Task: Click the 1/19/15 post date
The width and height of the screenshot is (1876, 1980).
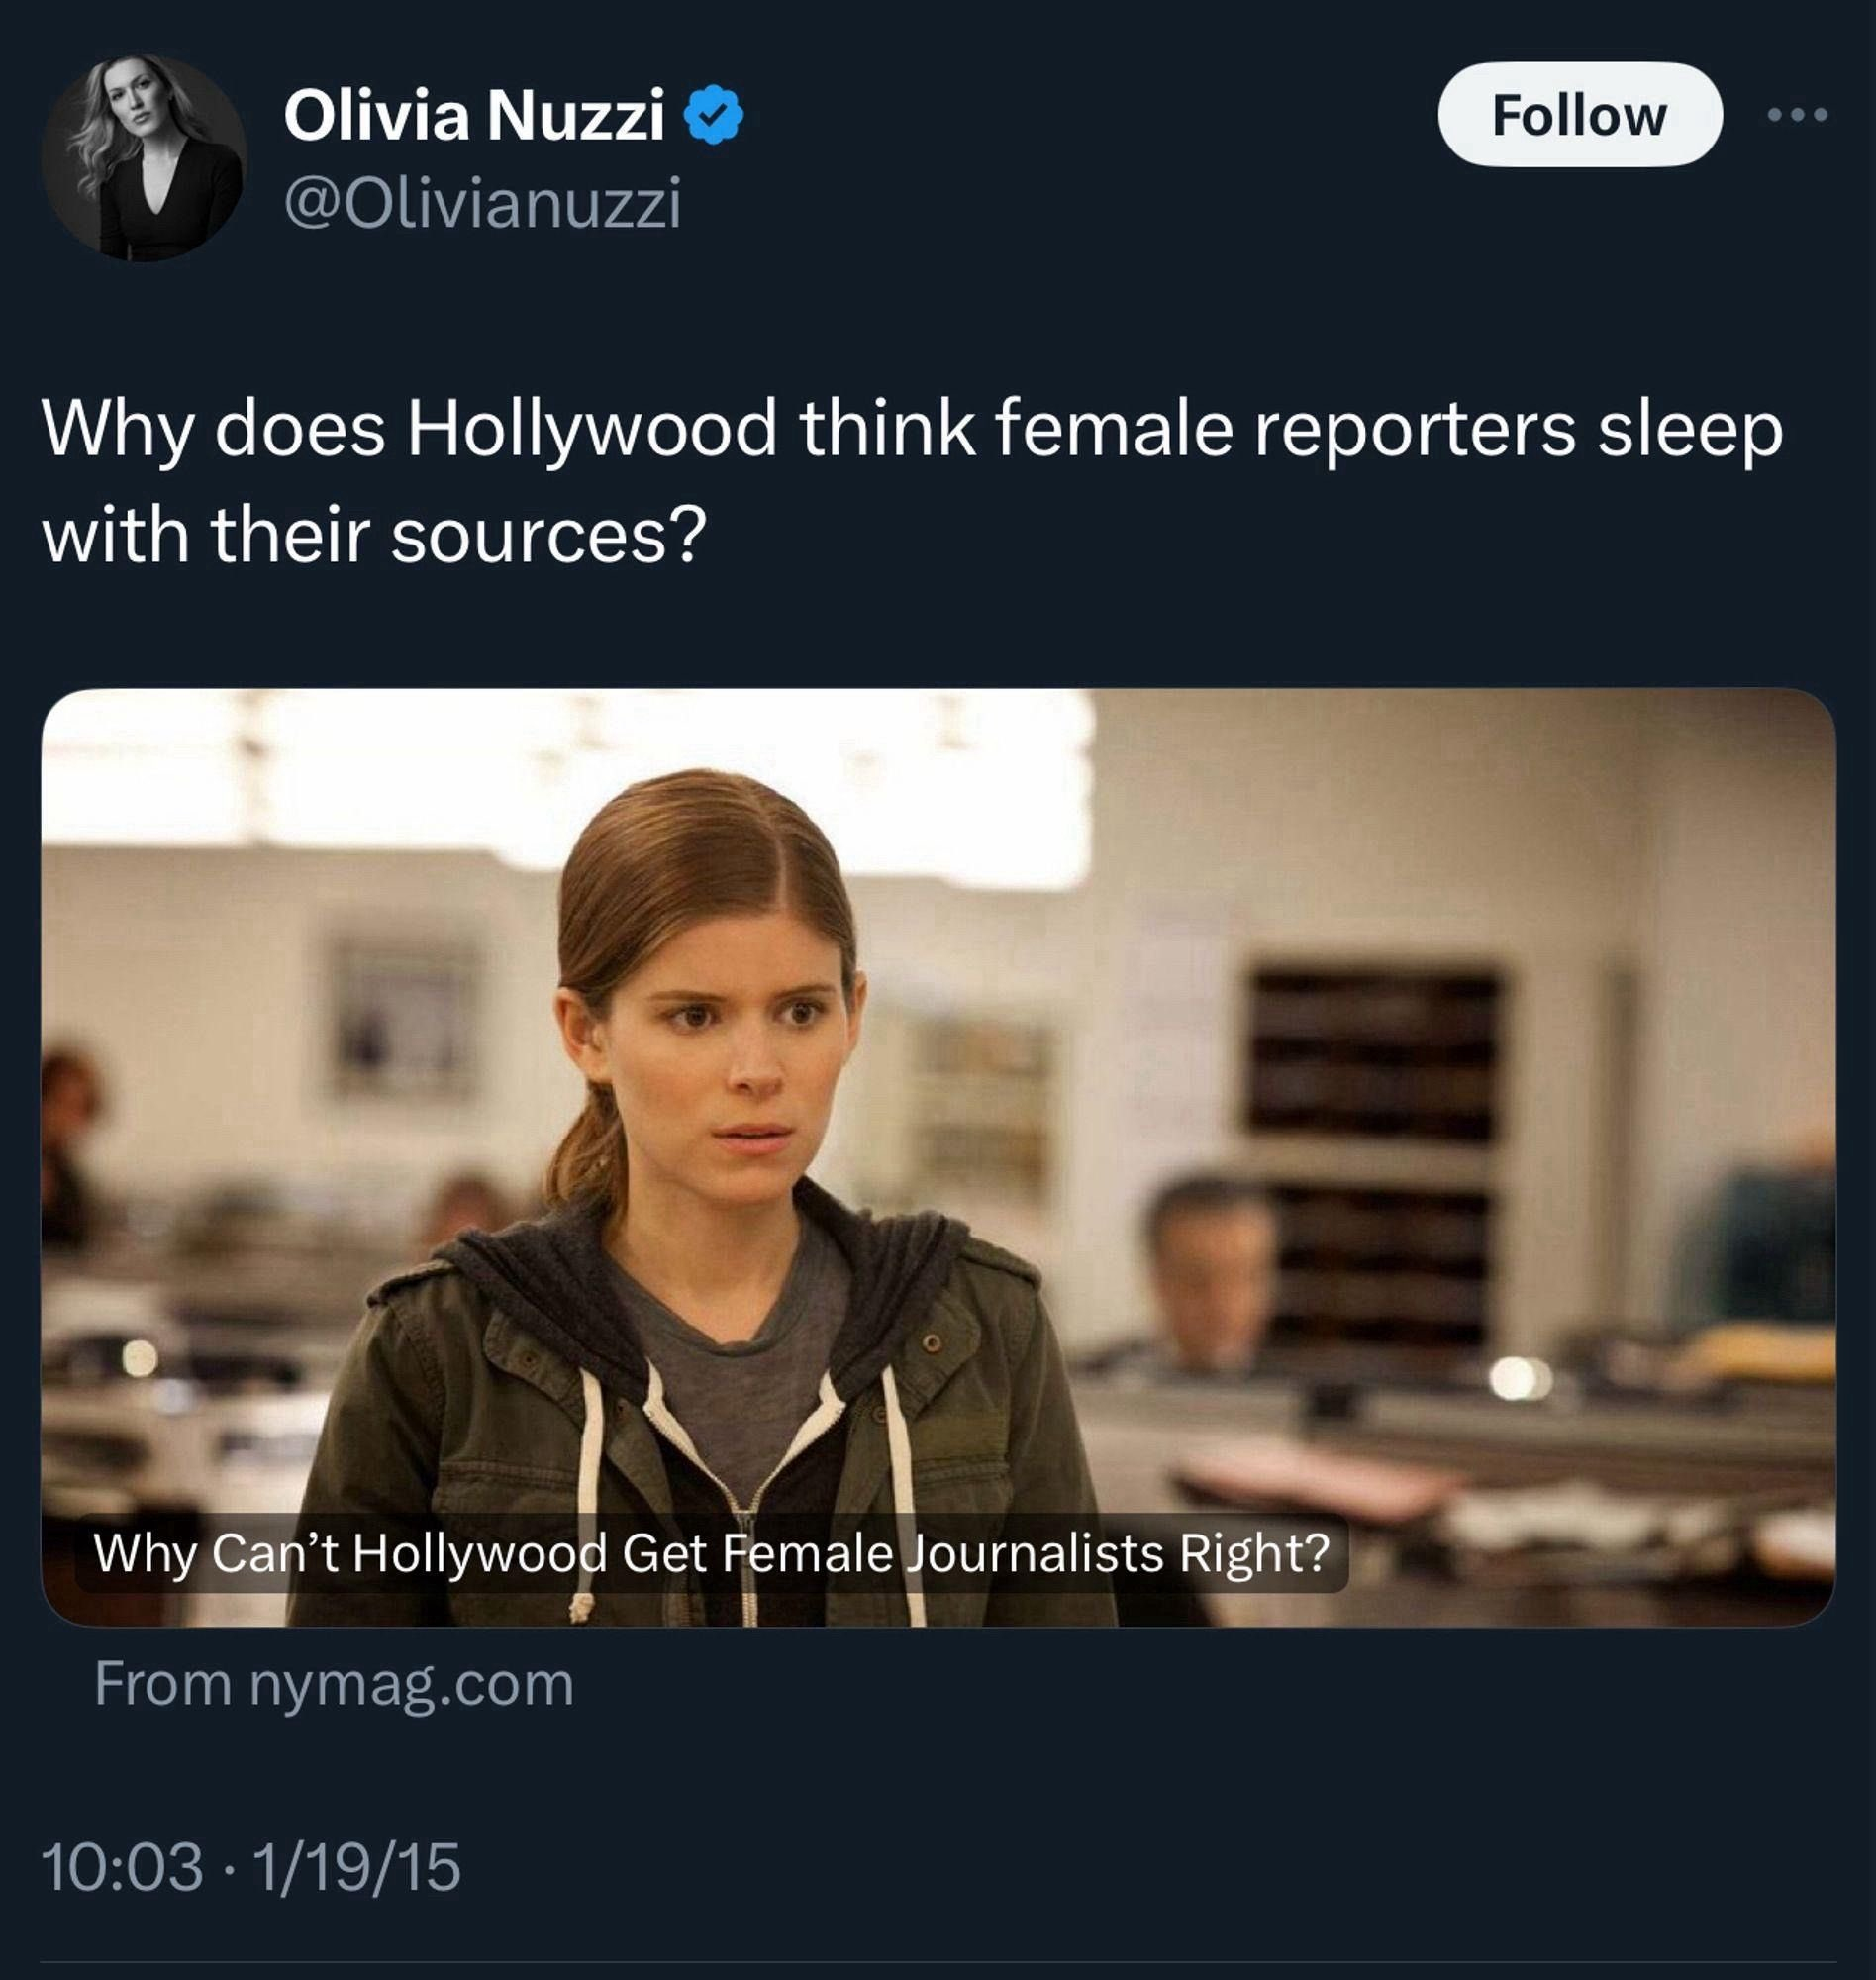Action: pyautogui.click(x=356, y=1867)
